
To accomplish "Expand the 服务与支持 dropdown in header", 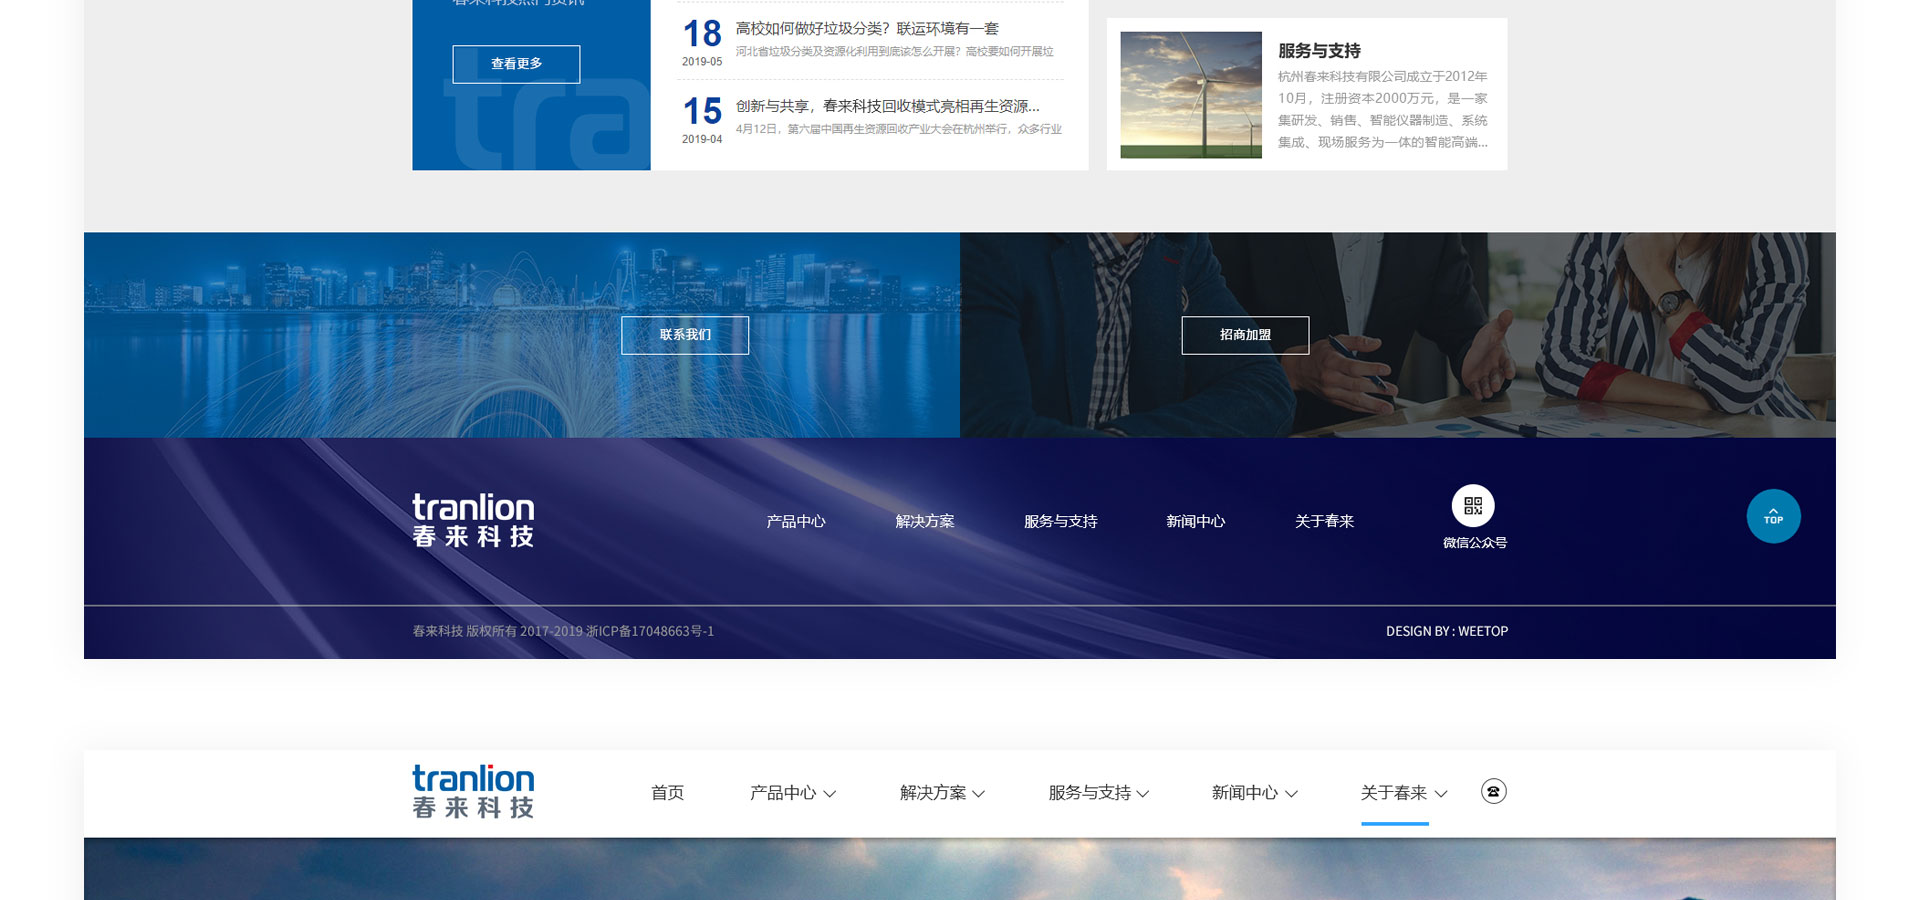I will pyautogui.click(x=1098, y=793).
